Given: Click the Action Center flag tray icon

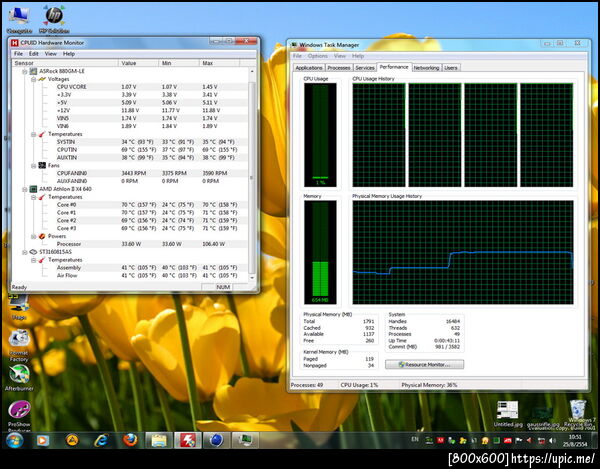Looking at the screenshot, I should point(519,441).
